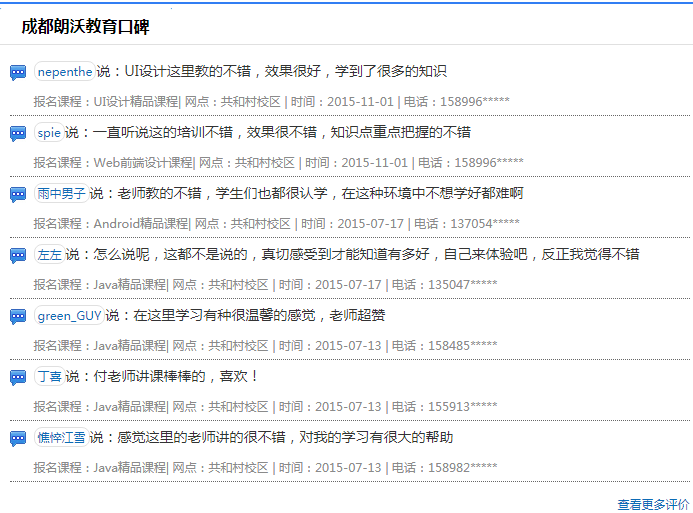The image size is (693, 513).
Task: Click the details line with phone 155913*****
Action: pyautogui.click(x=265, y=407)
